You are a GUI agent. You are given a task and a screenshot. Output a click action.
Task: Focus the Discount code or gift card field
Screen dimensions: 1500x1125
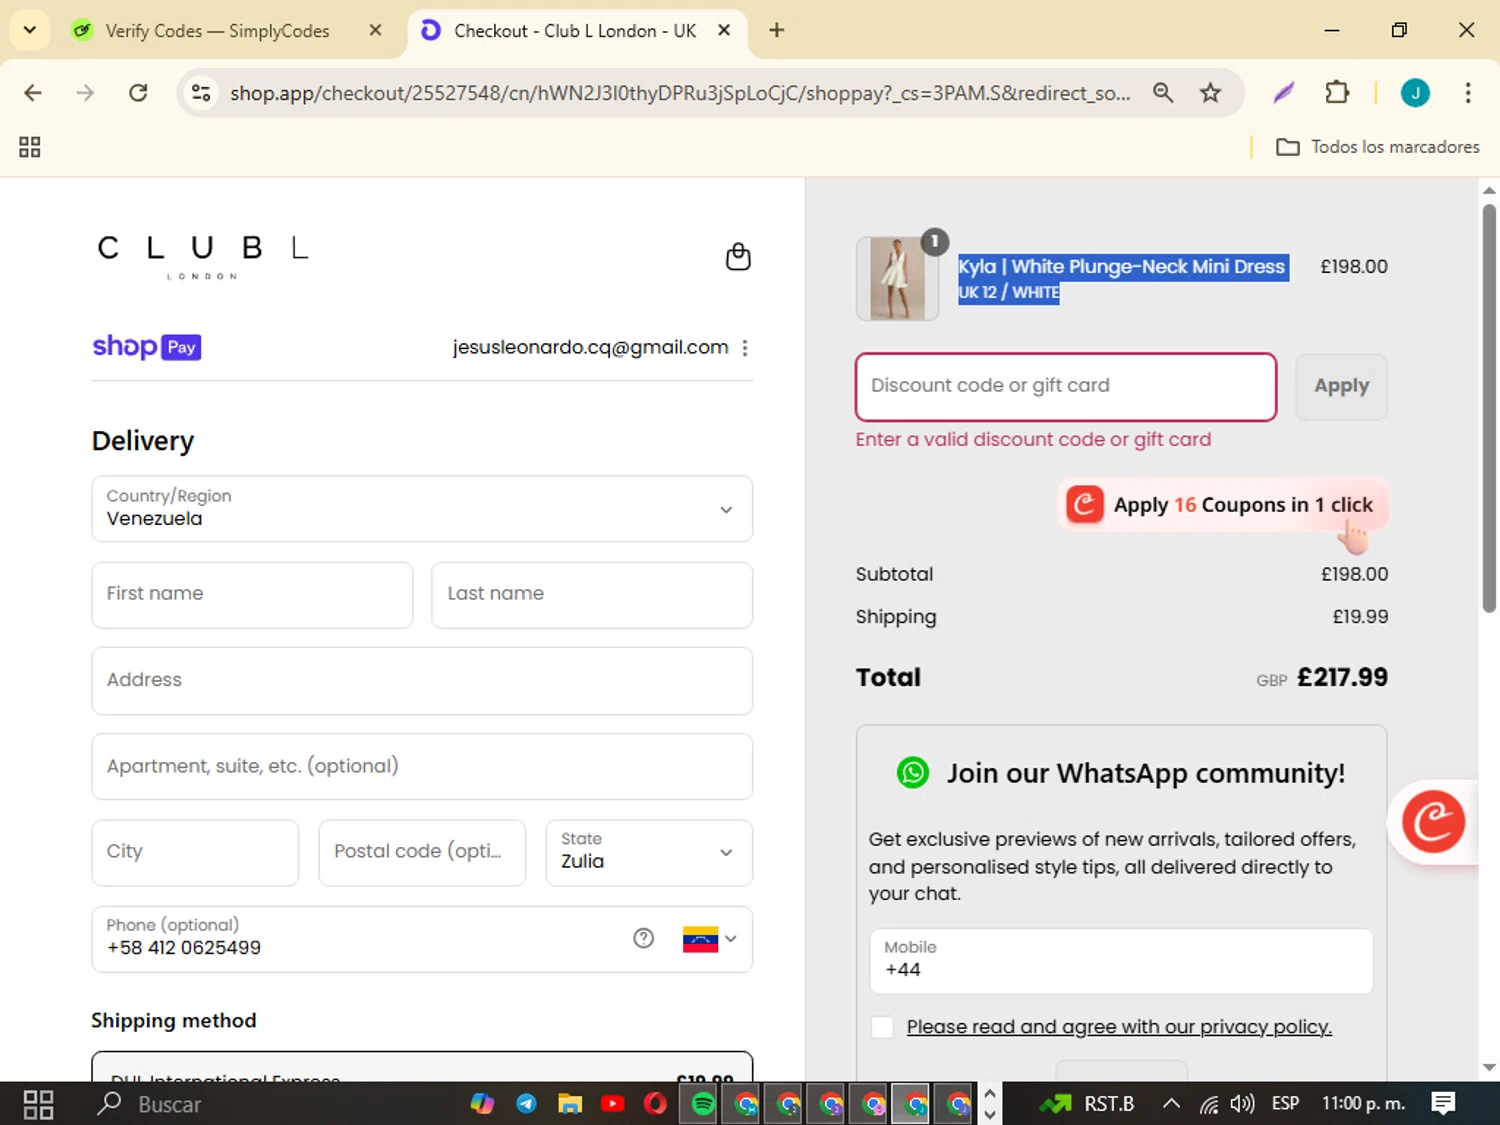pos(1066,387)
